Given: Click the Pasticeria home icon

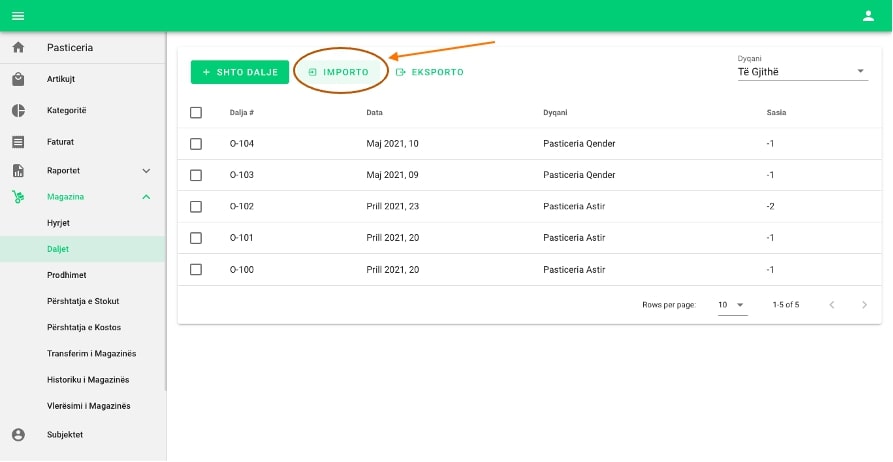Looking at the screenshot, I should click(18, 48).
